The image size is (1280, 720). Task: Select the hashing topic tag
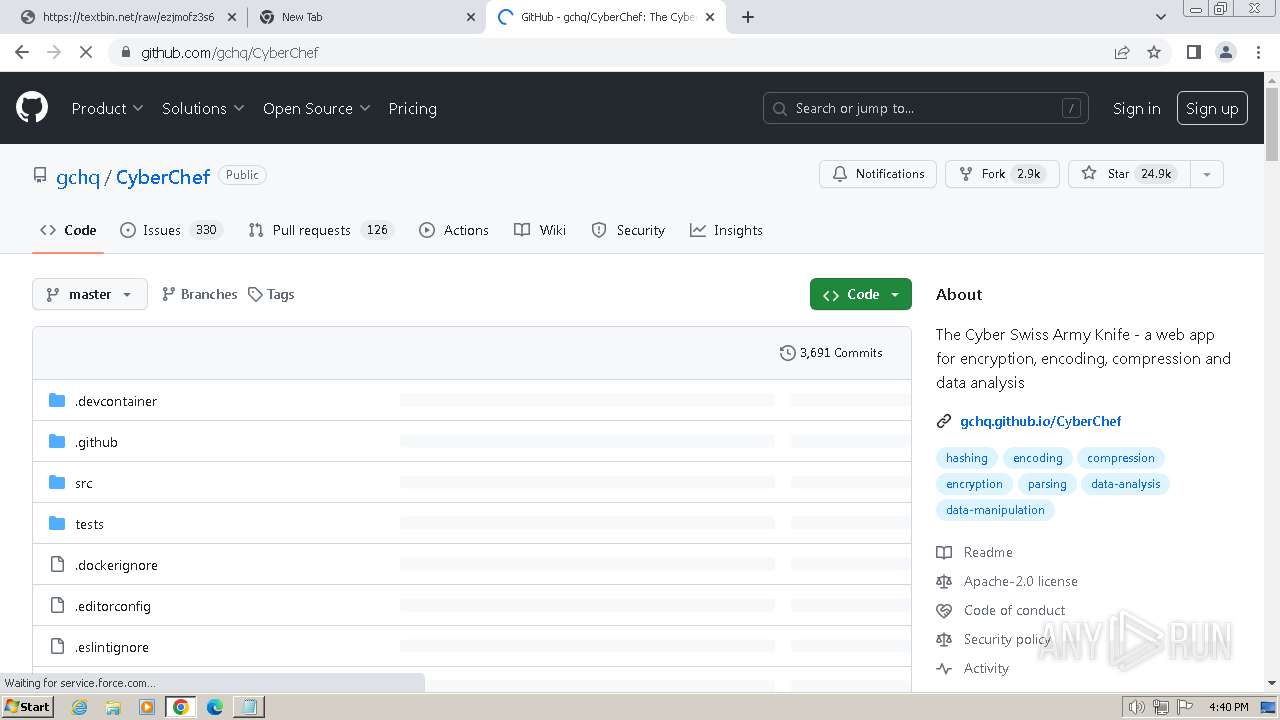coord(967,458)
